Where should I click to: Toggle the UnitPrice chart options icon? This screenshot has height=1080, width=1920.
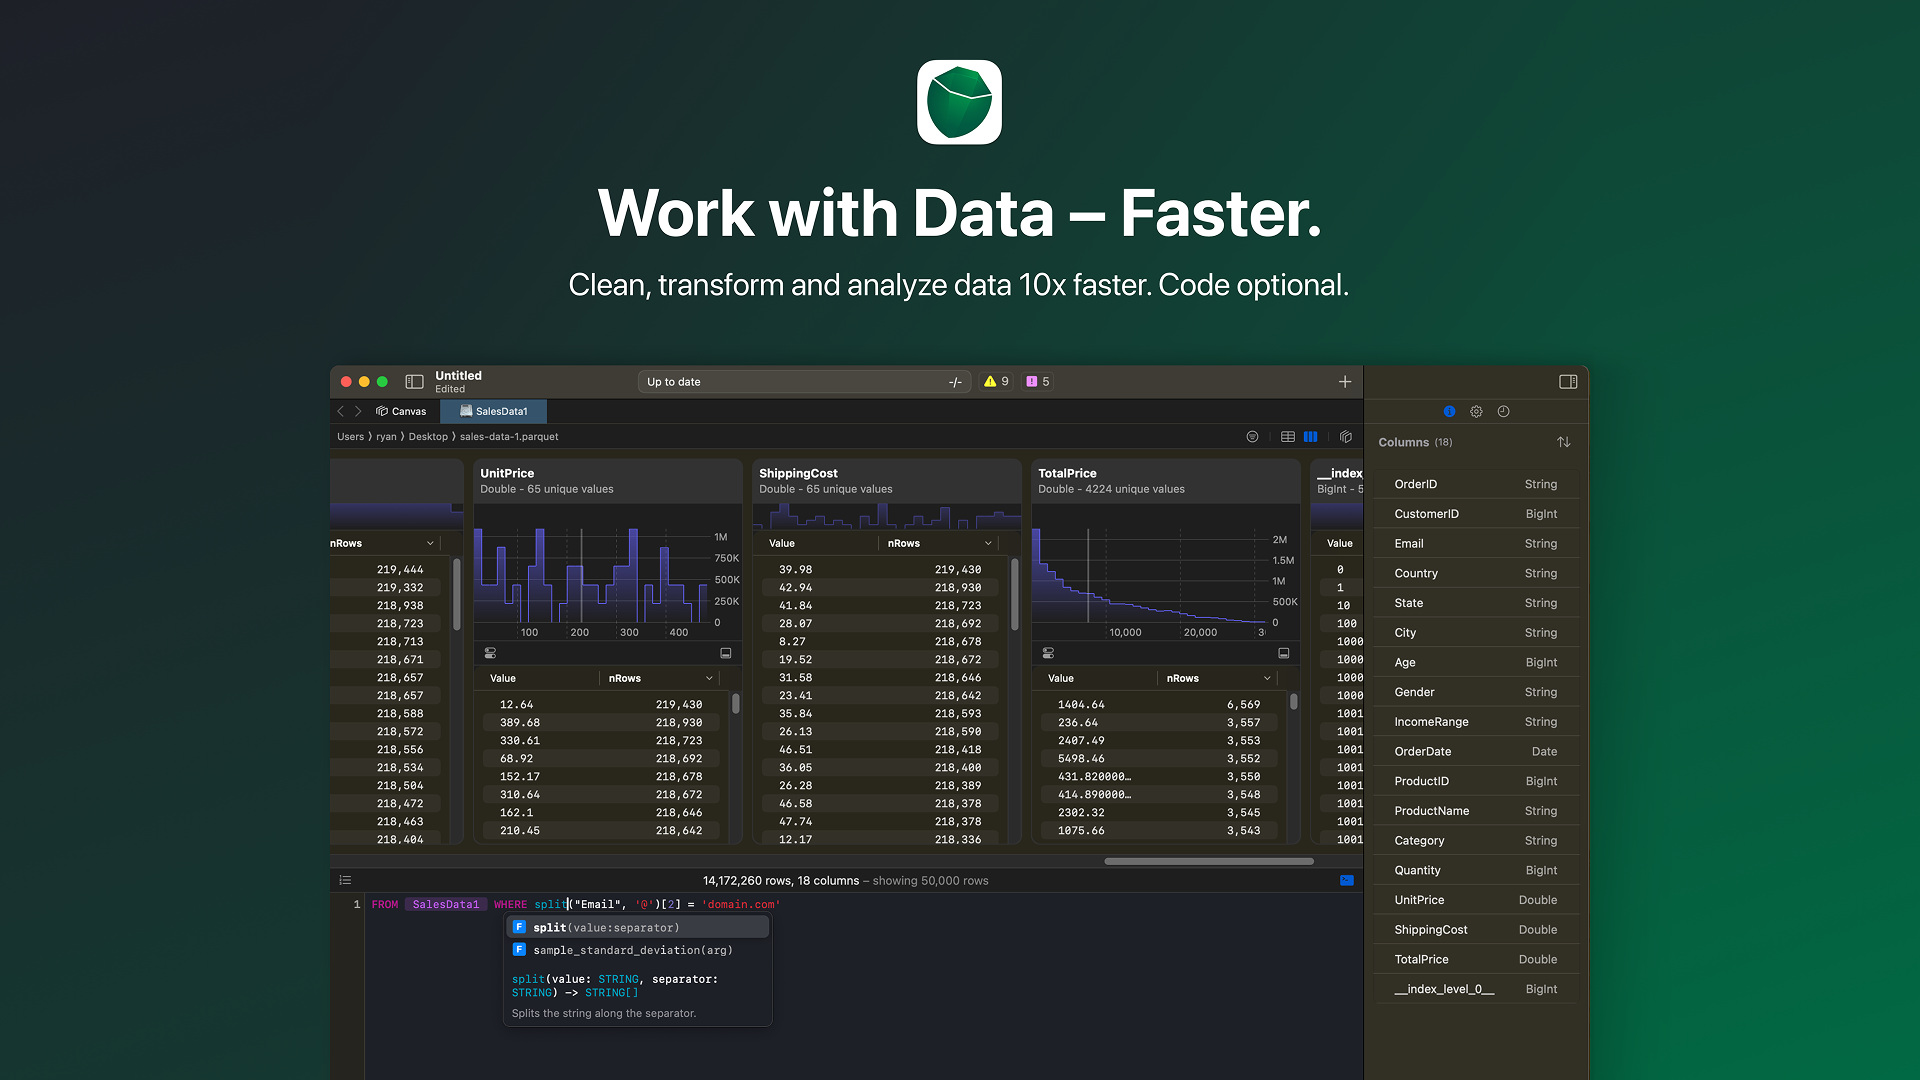[x=490, y=653]
